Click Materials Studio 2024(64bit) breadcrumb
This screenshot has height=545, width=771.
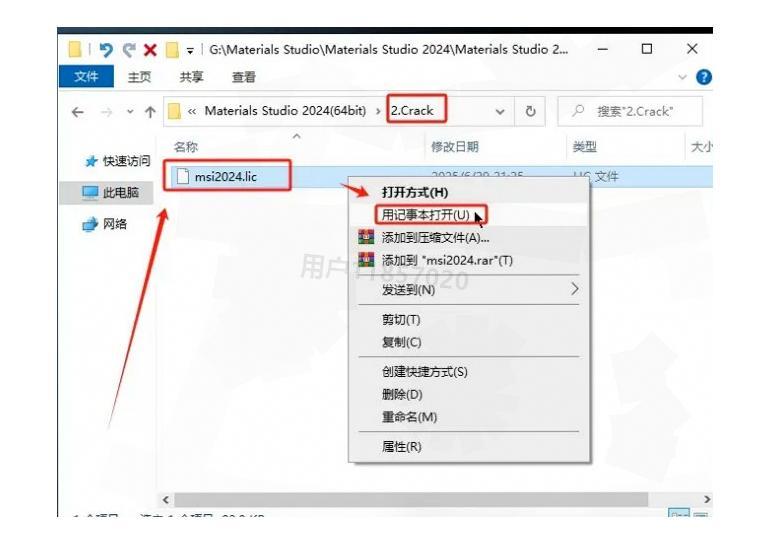pyautogui.click(x=285, y=111)
